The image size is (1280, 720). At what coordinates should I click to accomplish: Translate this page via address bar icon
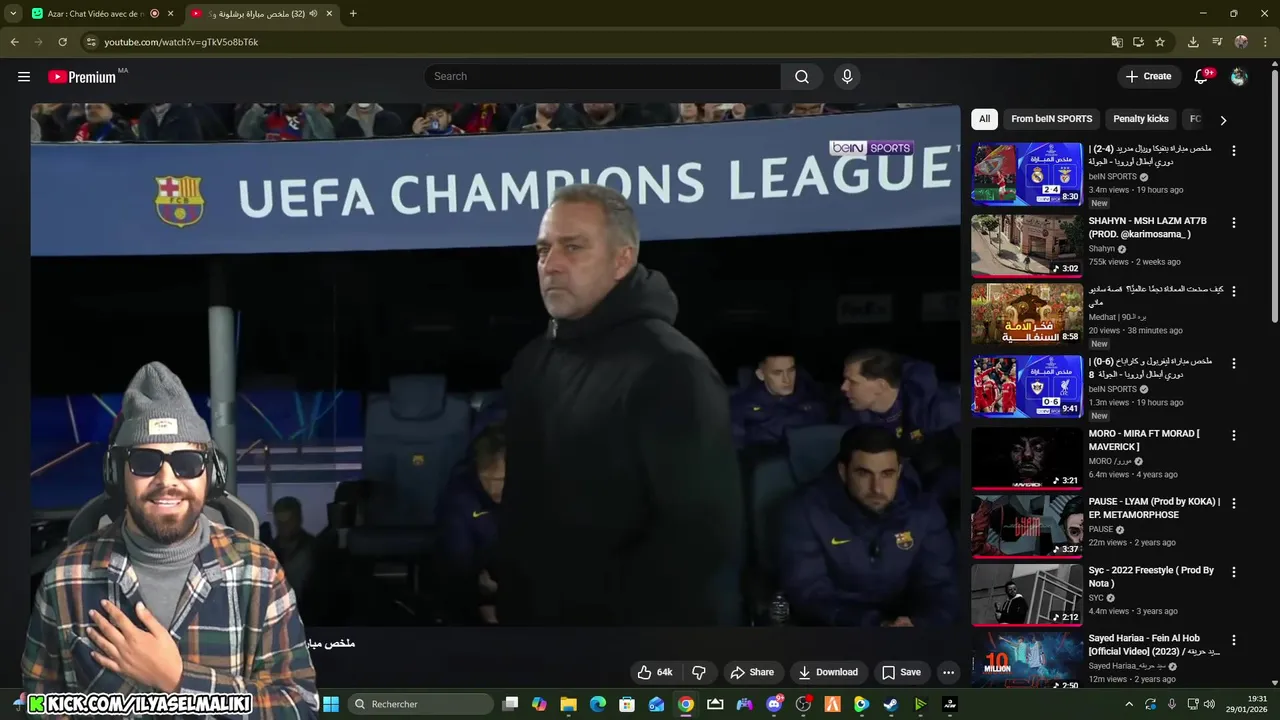coord(1117,42)
